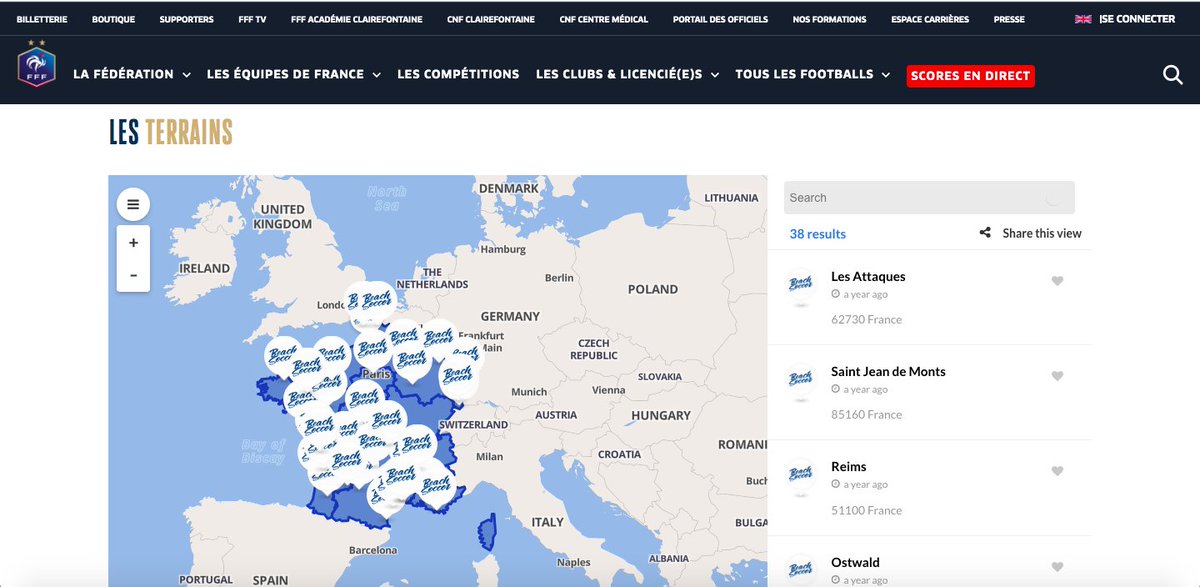Zoom out on the map with minus button
Screen dimensions: 1200x587
tap(133, 275)
